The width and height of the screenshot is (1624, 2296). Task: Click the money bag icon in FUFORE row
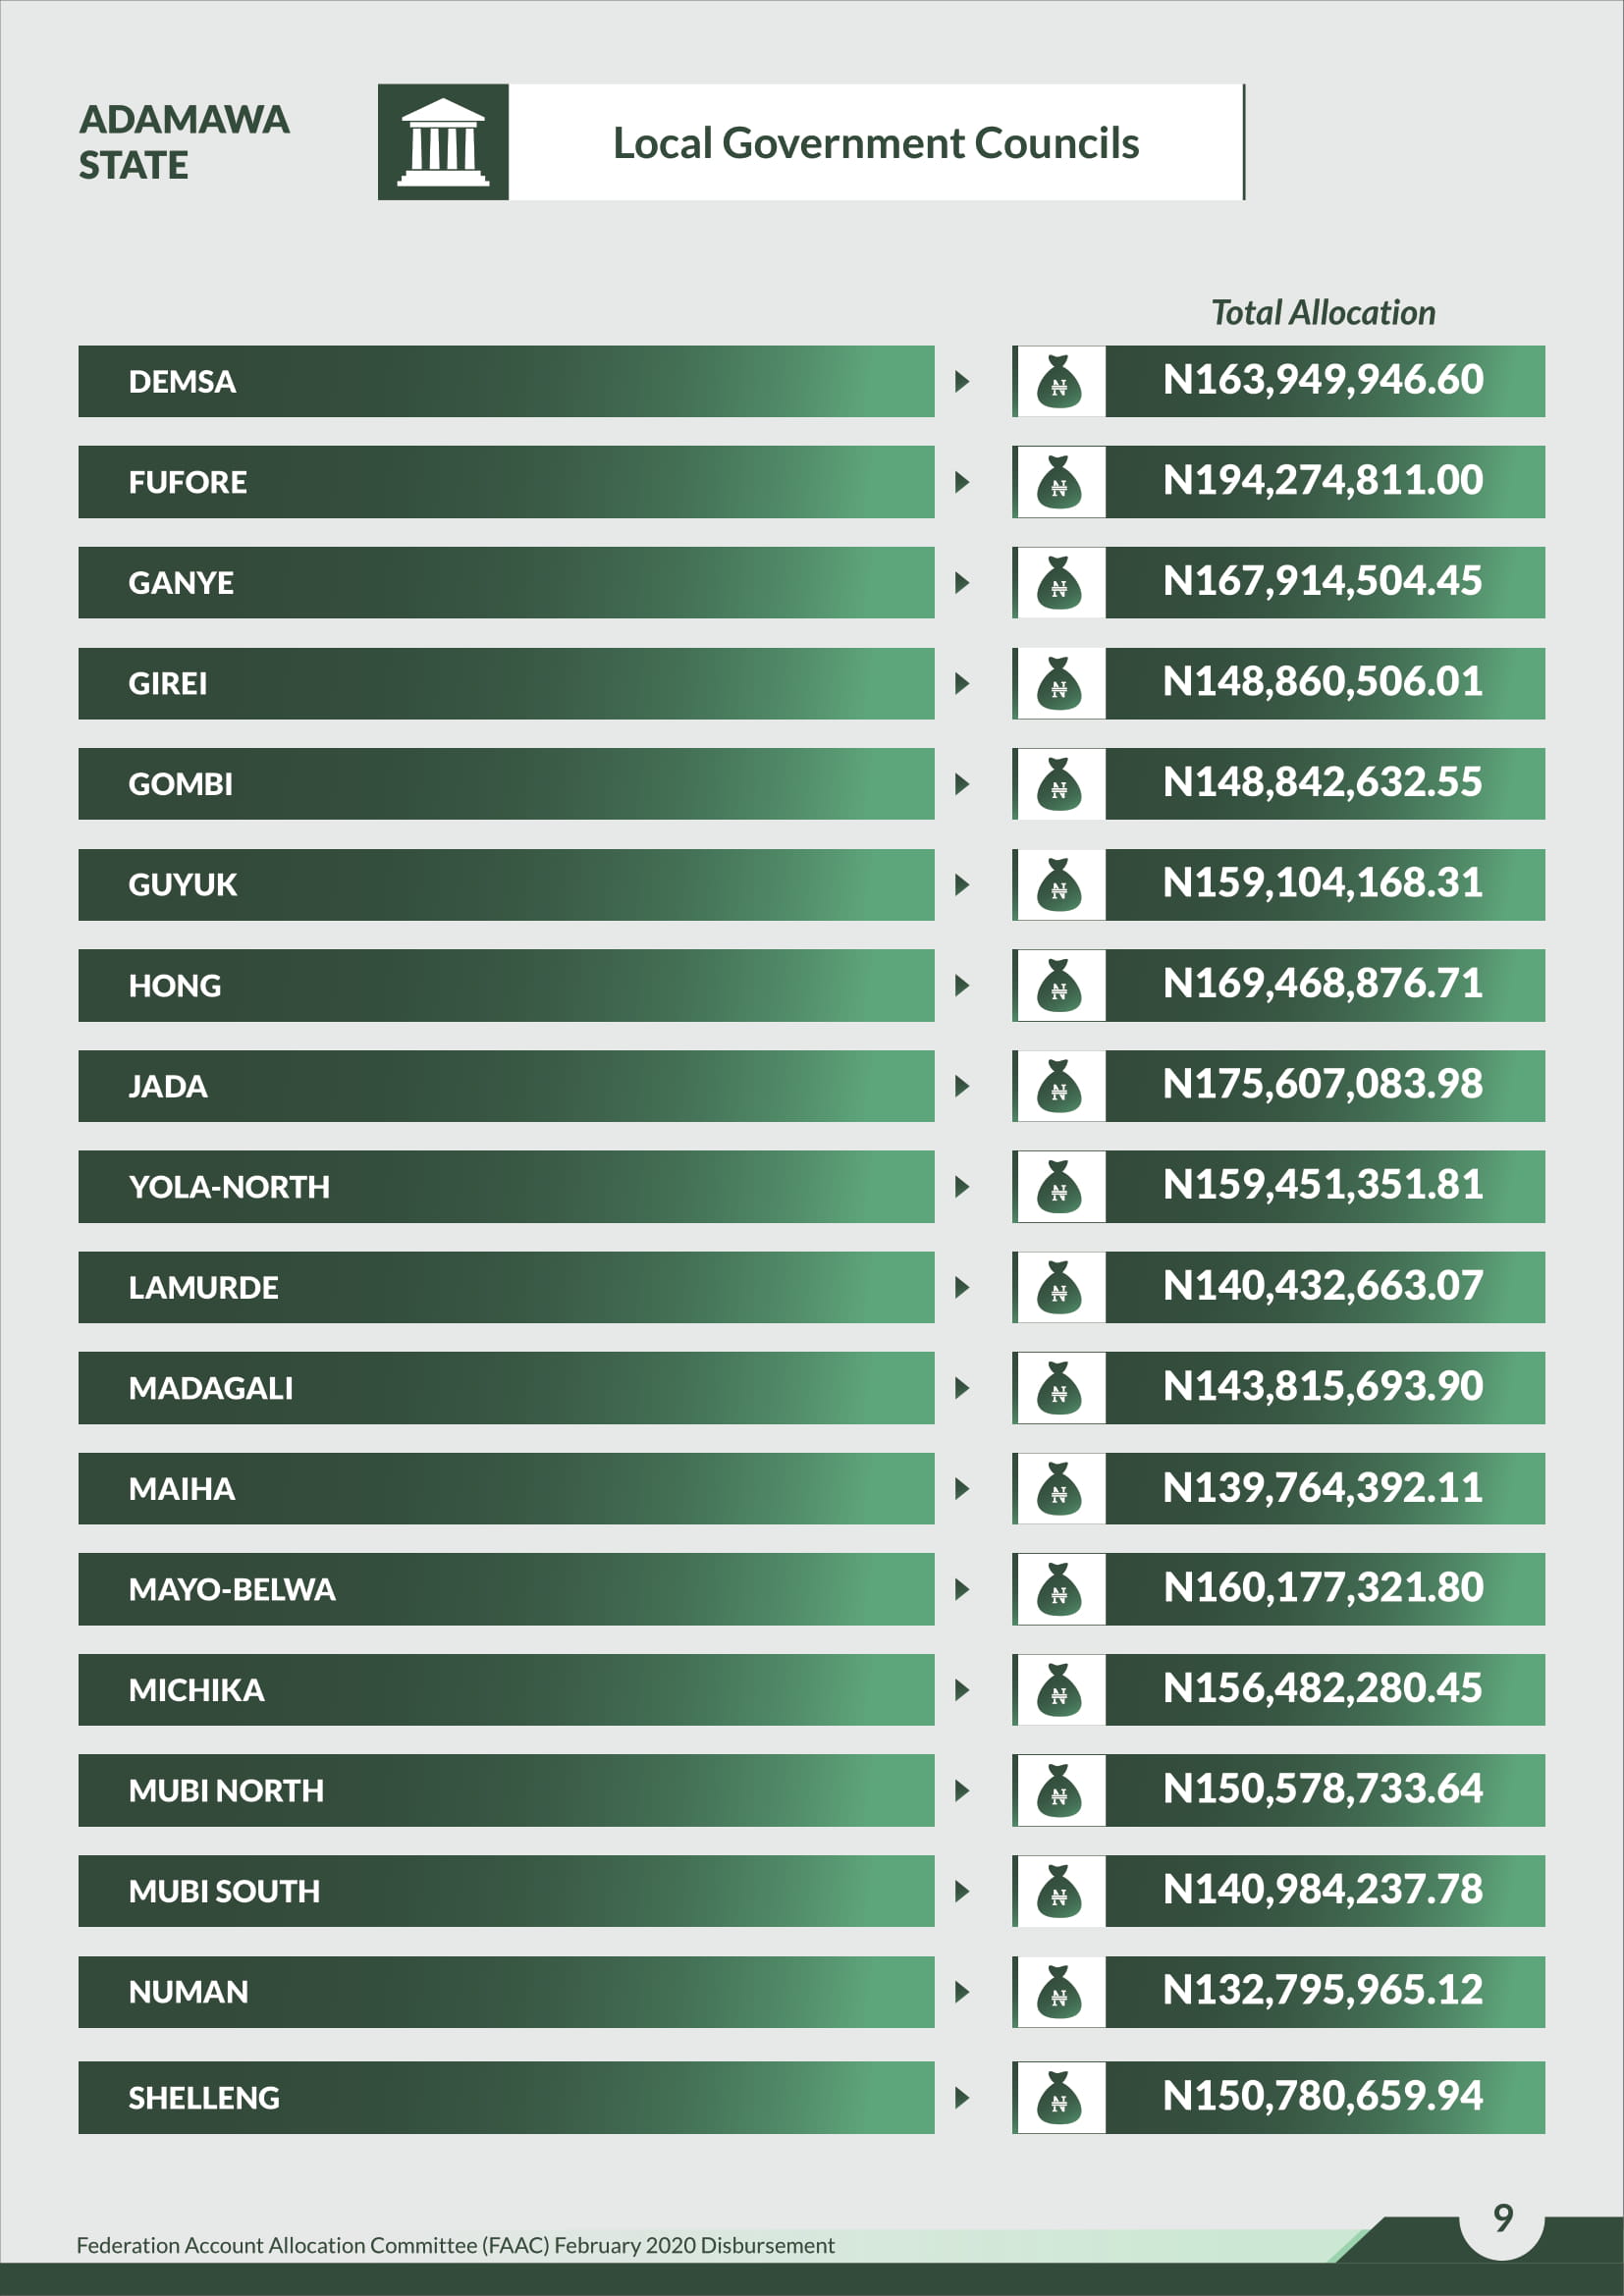click(1059, 482)
